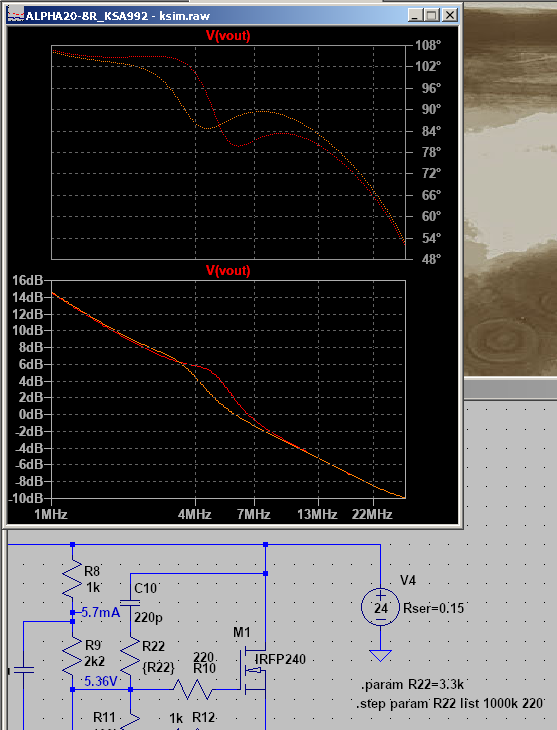Click the 24 voltage value inside V4
The height and width of the screenshot is (730, 557).
pyautogui.click(x=381, y=608)
